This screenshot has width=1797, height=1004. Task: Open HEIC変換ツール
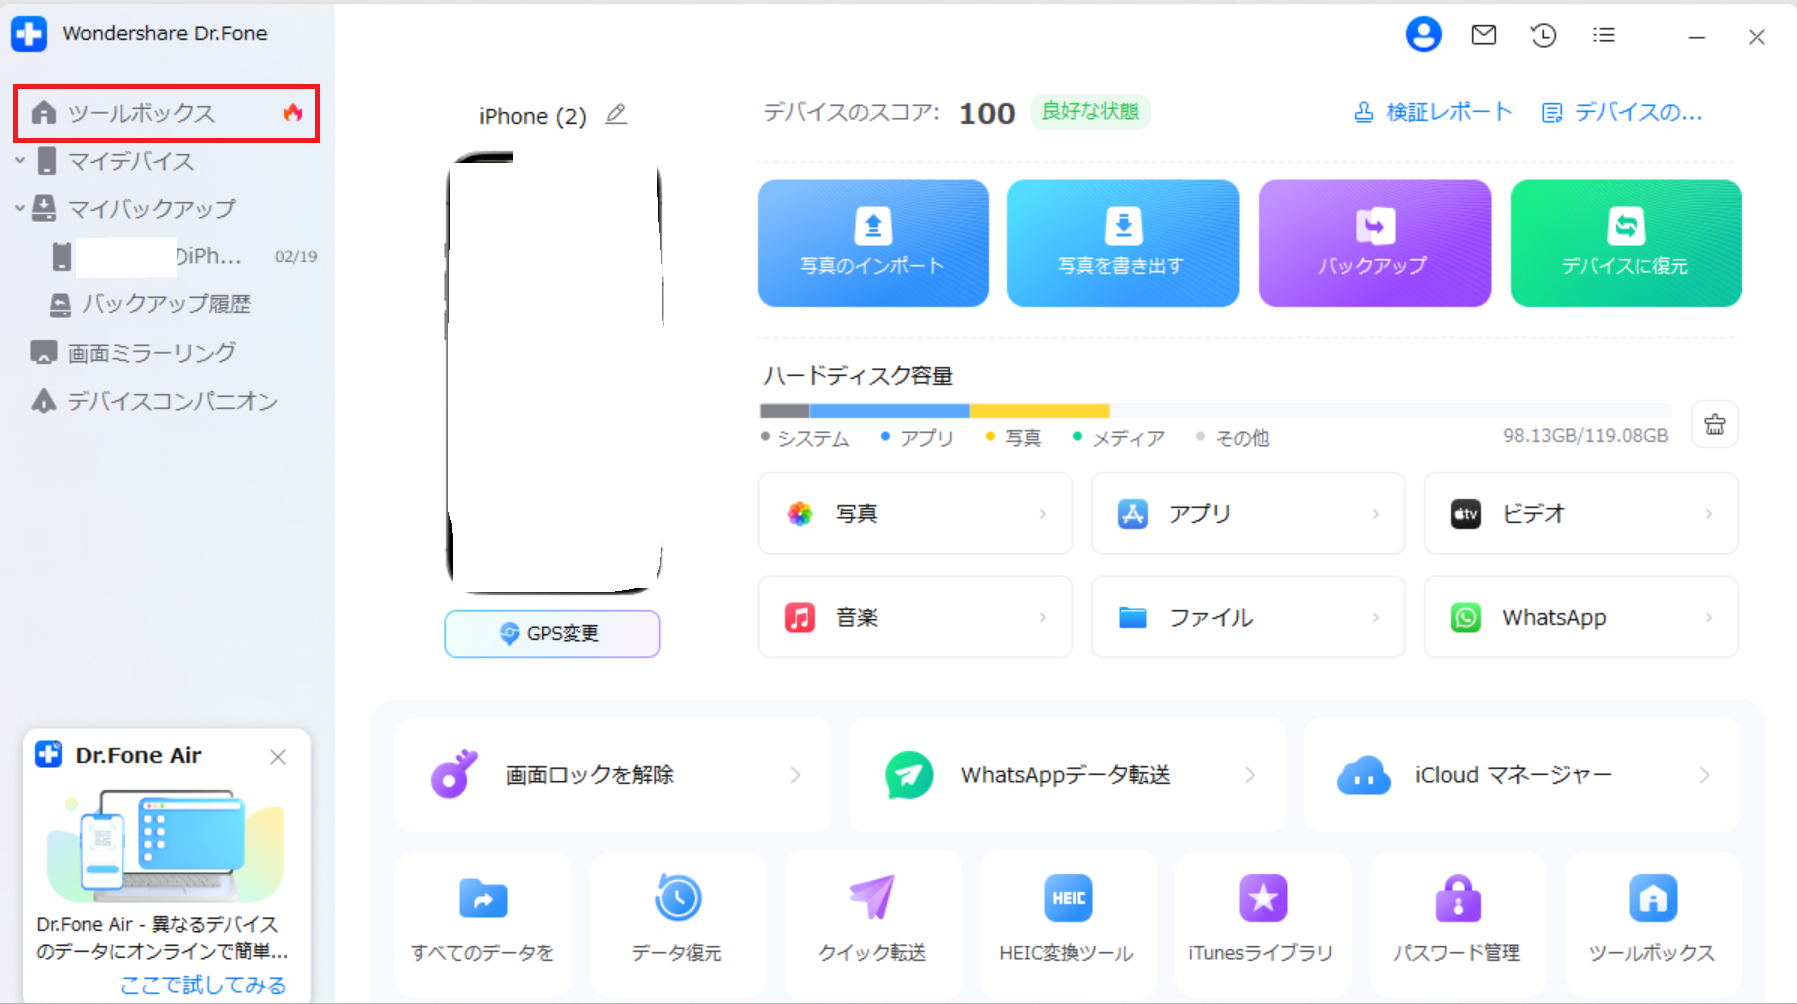tap(1068, 923)
